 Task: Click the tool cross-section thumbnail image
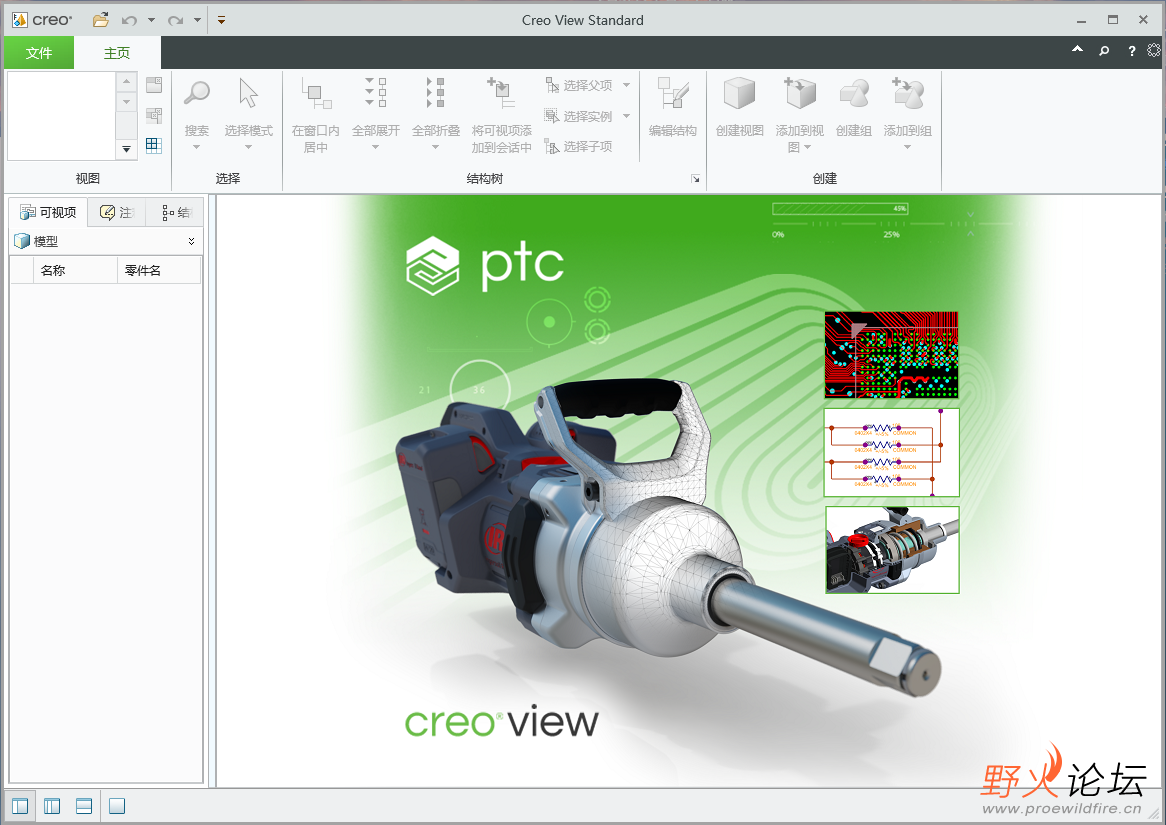tap(892, 550)
